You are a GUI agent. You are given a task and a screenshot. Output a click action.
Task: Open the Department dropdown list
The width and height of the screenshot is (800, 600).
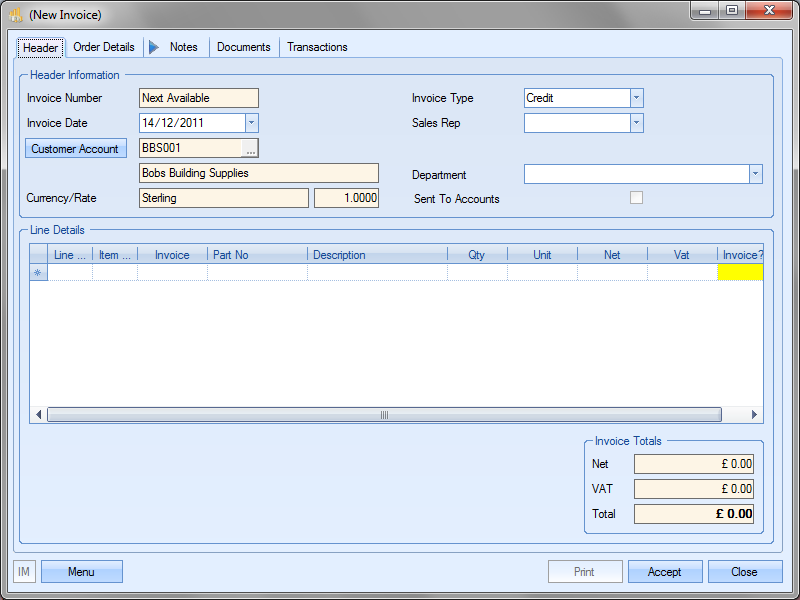tap(755, 174)
